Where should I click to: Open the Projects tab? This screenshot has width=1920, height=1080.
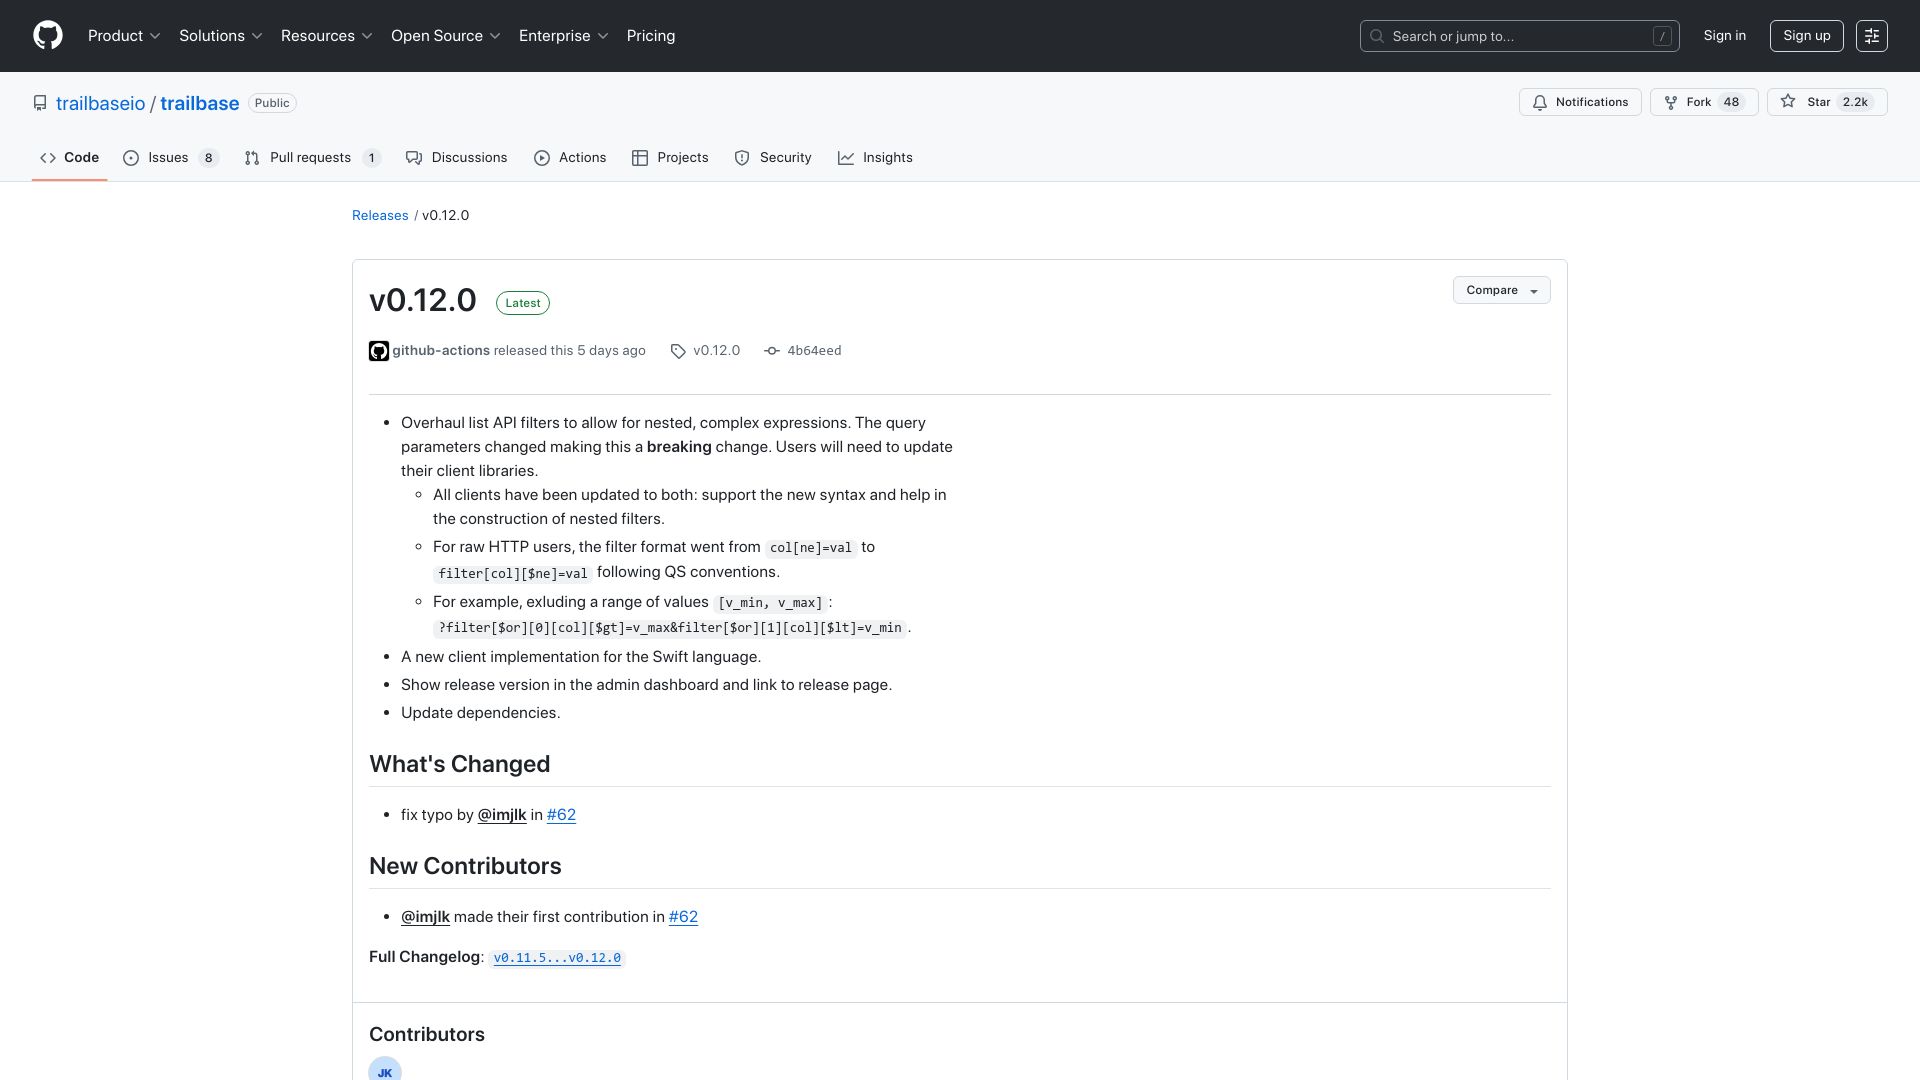coord(670,158)
